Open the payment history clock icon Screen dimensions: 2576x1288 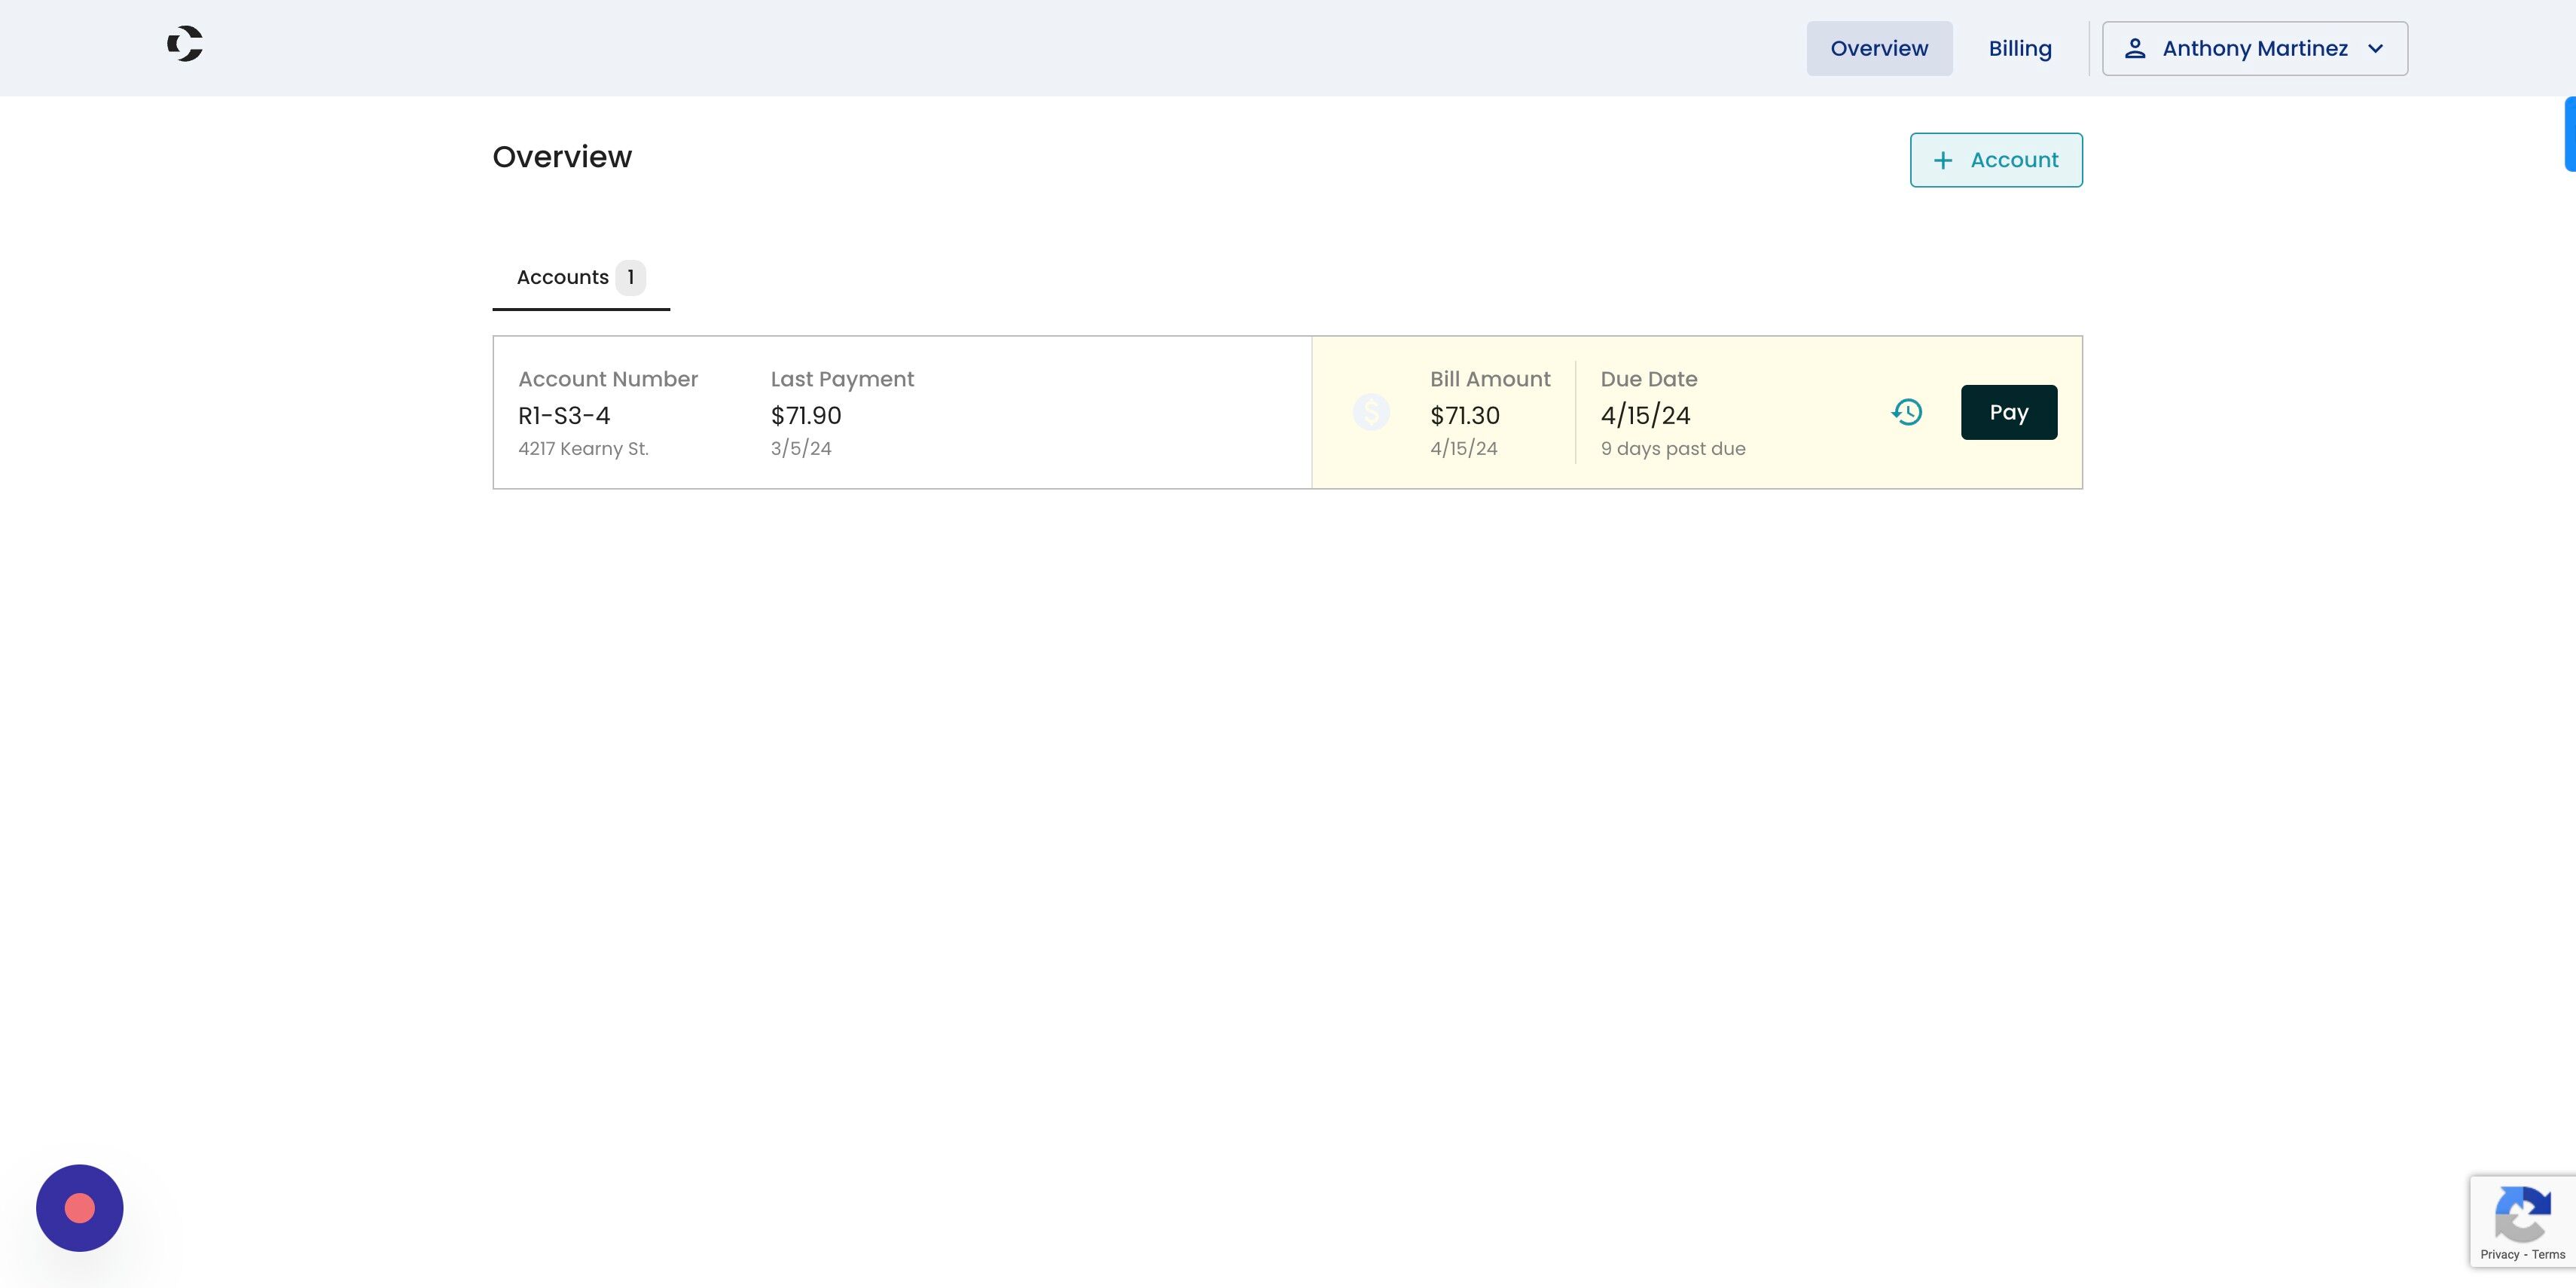point(1907,412)
